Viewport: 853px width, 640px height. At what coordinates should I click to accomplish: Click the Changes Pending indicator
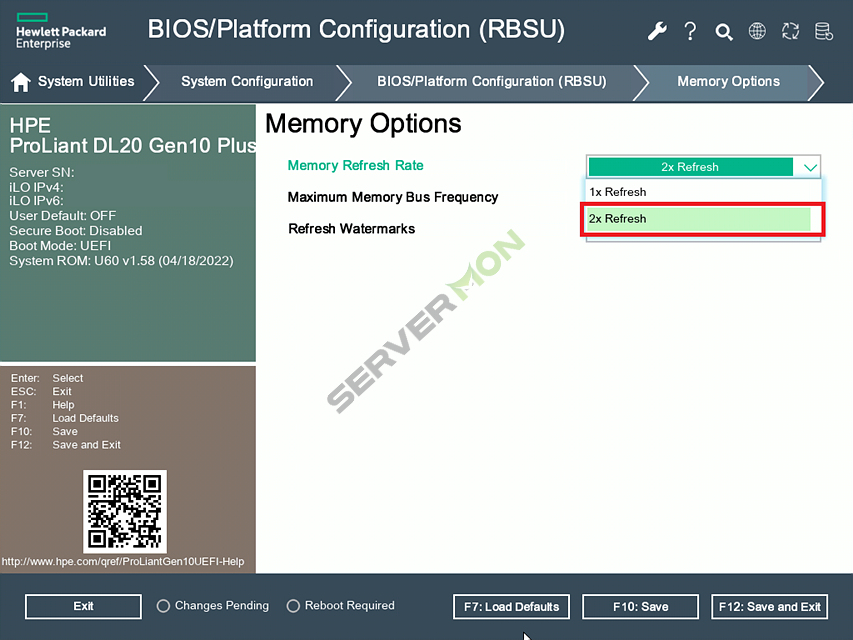(x=213, y=606)
